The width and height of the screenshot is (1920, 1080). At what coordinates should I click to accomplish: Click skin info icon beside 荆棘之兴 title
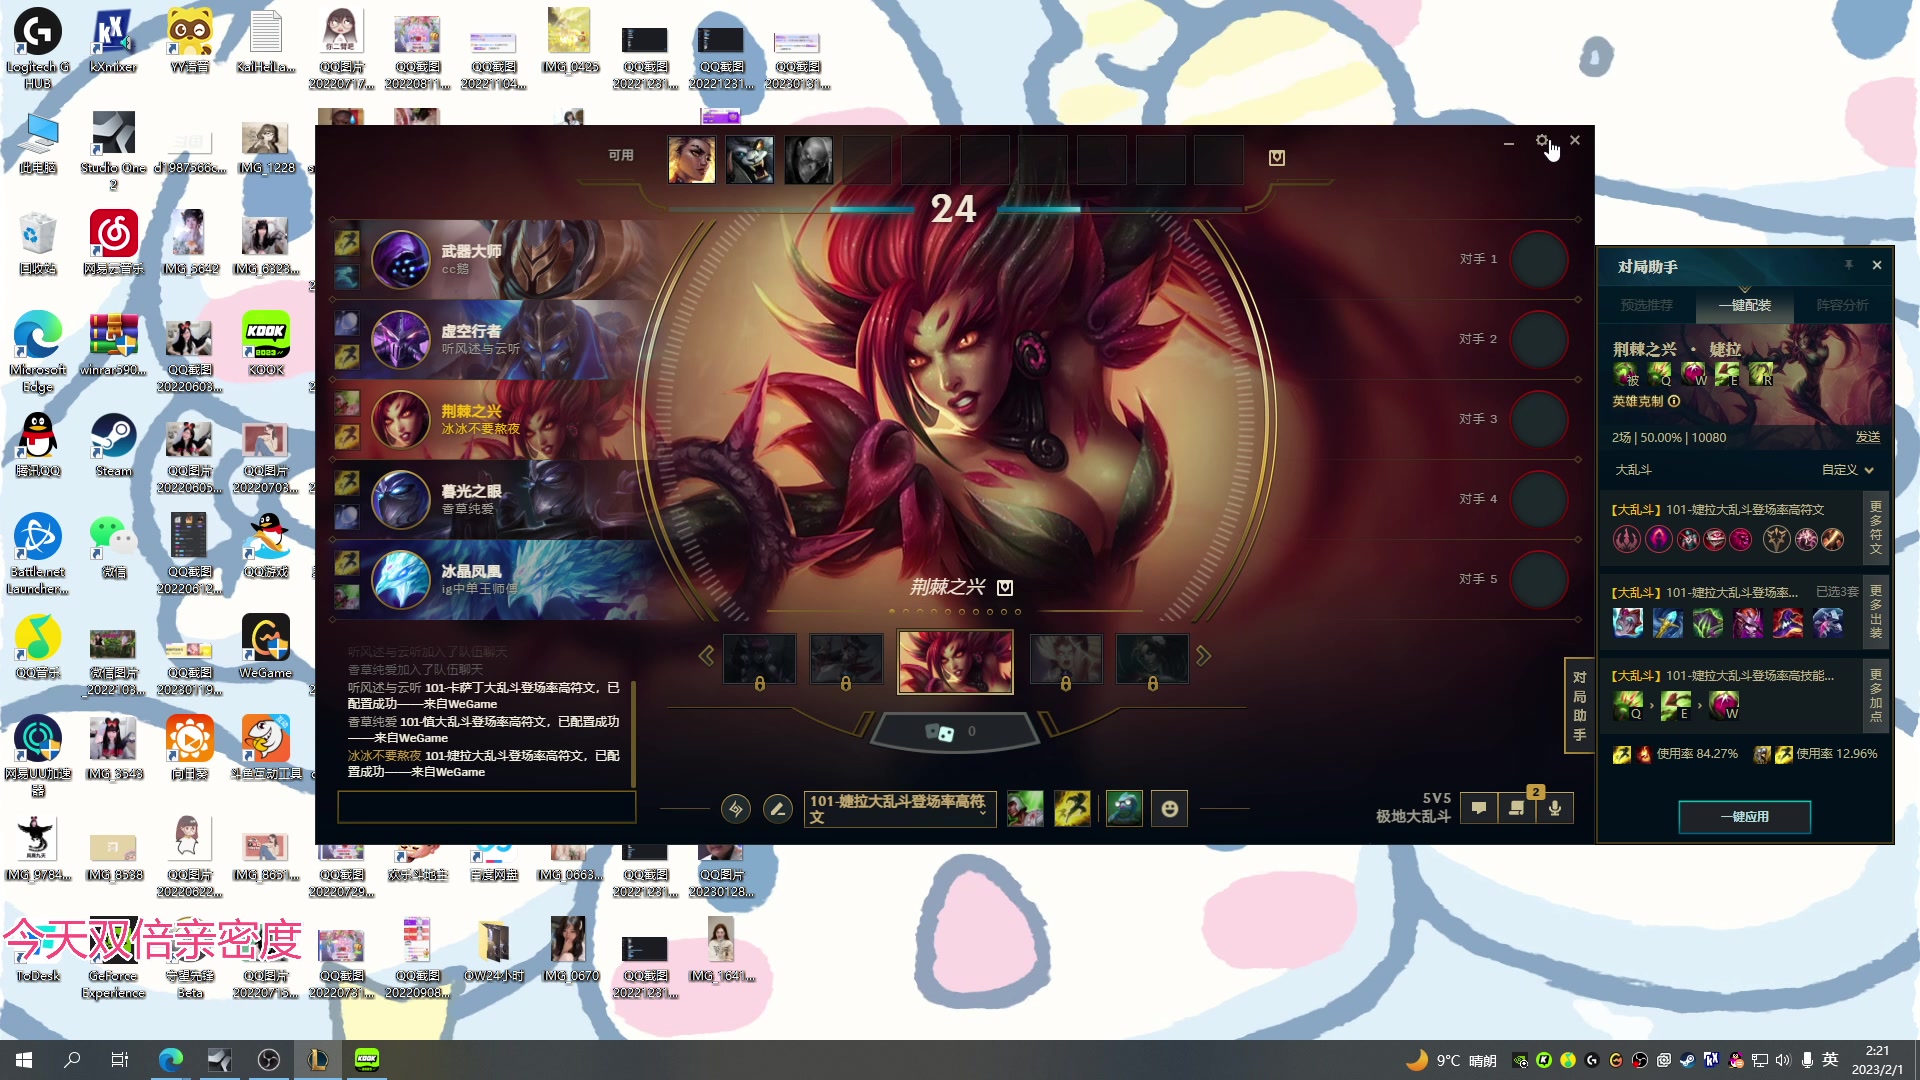coord(1005,588)
